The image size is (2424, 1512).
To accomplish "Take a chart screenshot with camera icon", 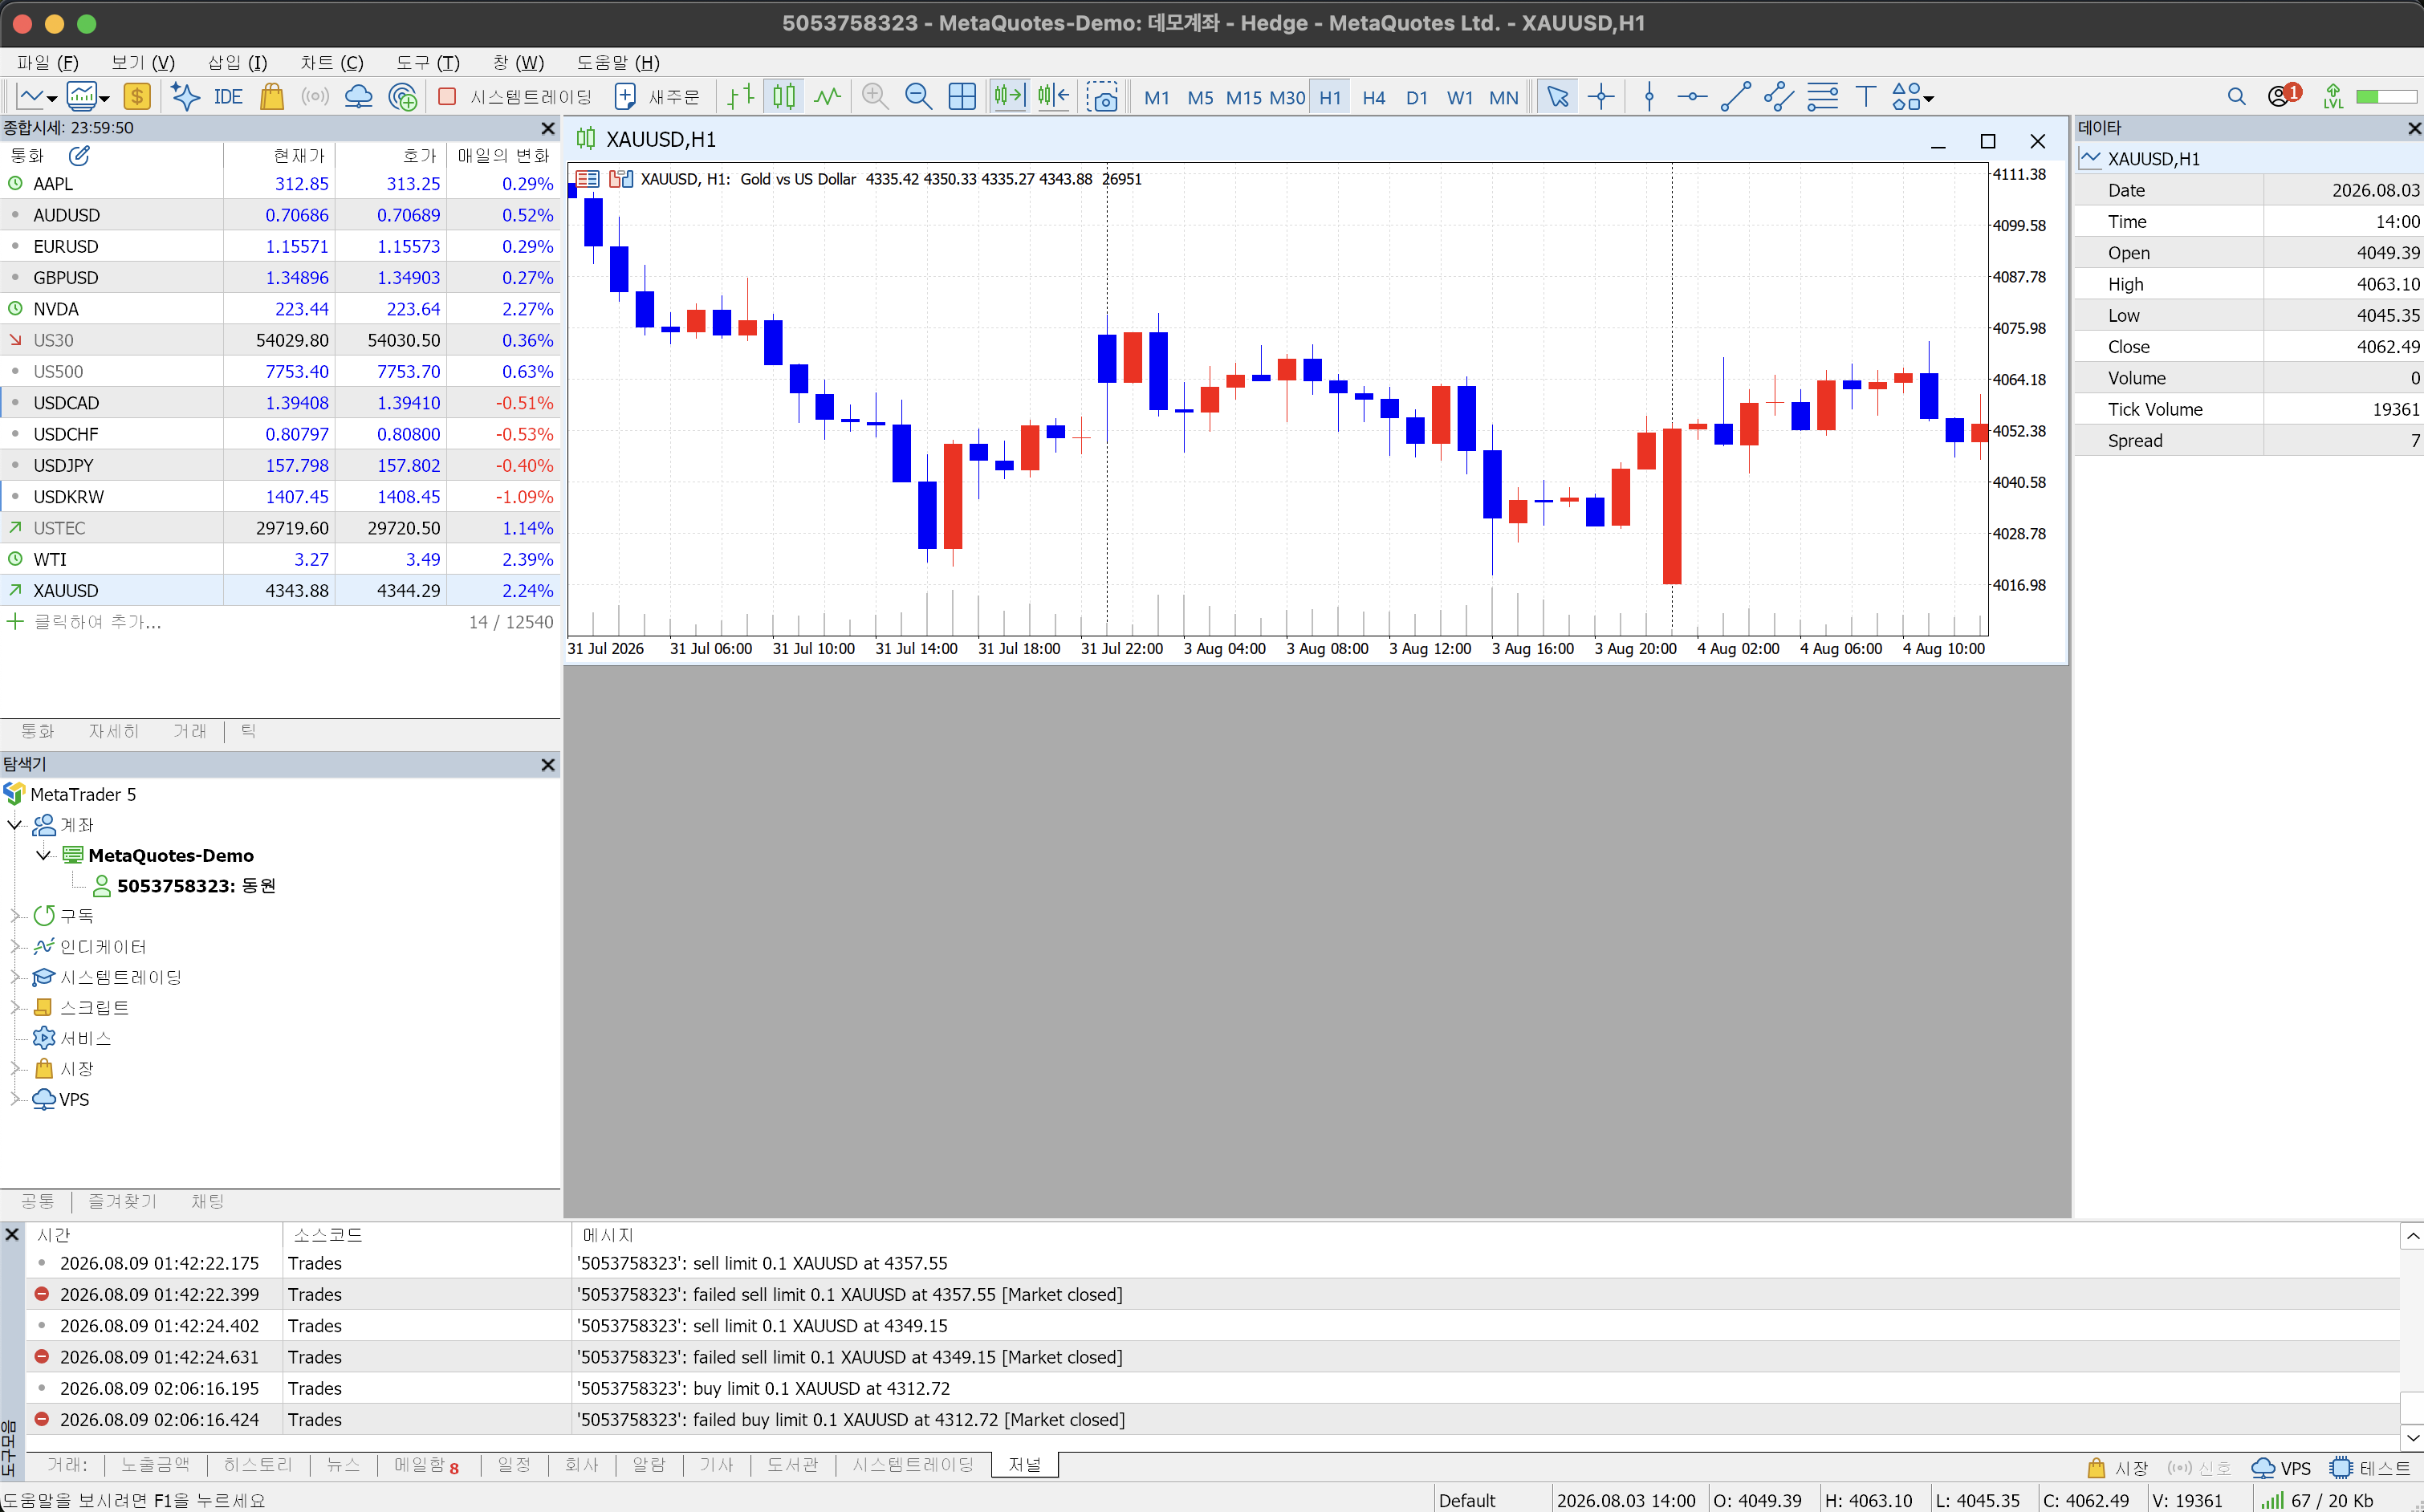I will pos(1102,97).
